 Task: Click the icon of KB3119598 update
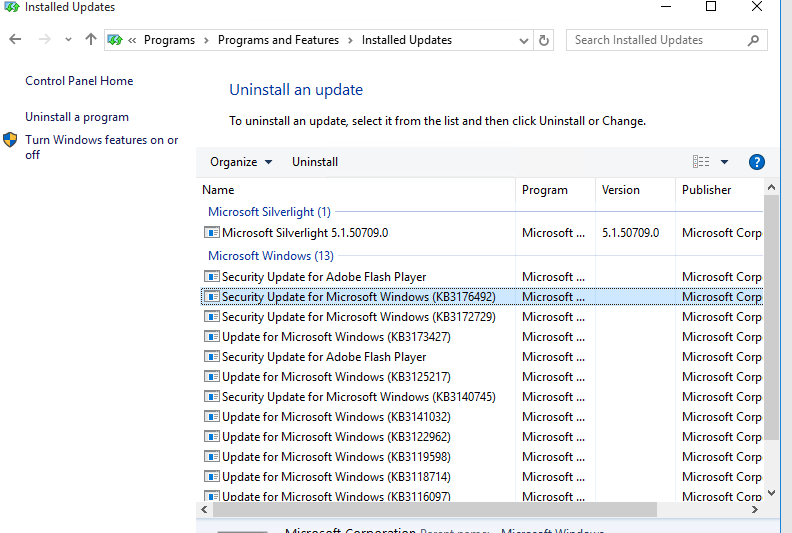pos(211,456)
